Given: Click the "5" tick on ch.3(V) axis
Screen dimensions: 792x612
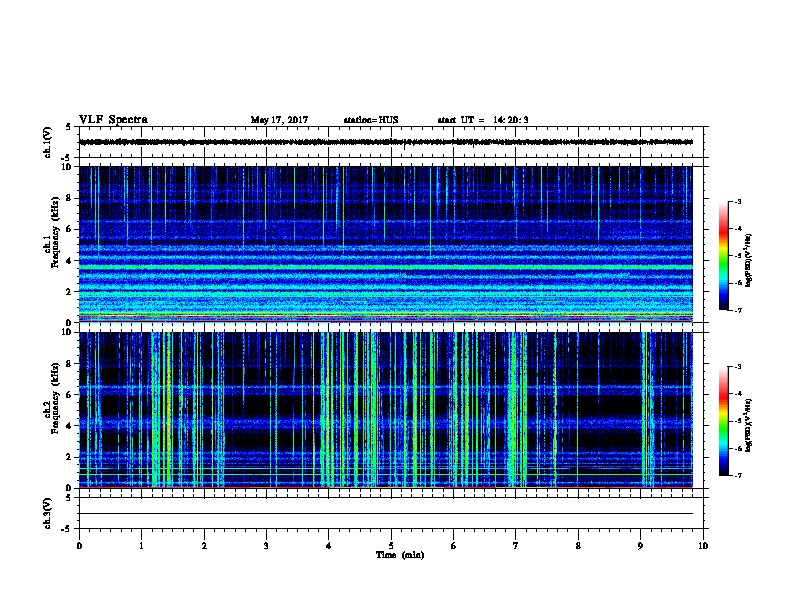Looking at the screenshot, I should click(69, 498).
